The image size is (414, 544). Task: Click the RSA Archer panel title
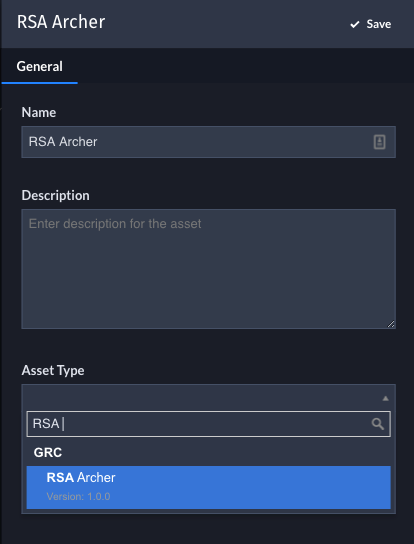61,22
